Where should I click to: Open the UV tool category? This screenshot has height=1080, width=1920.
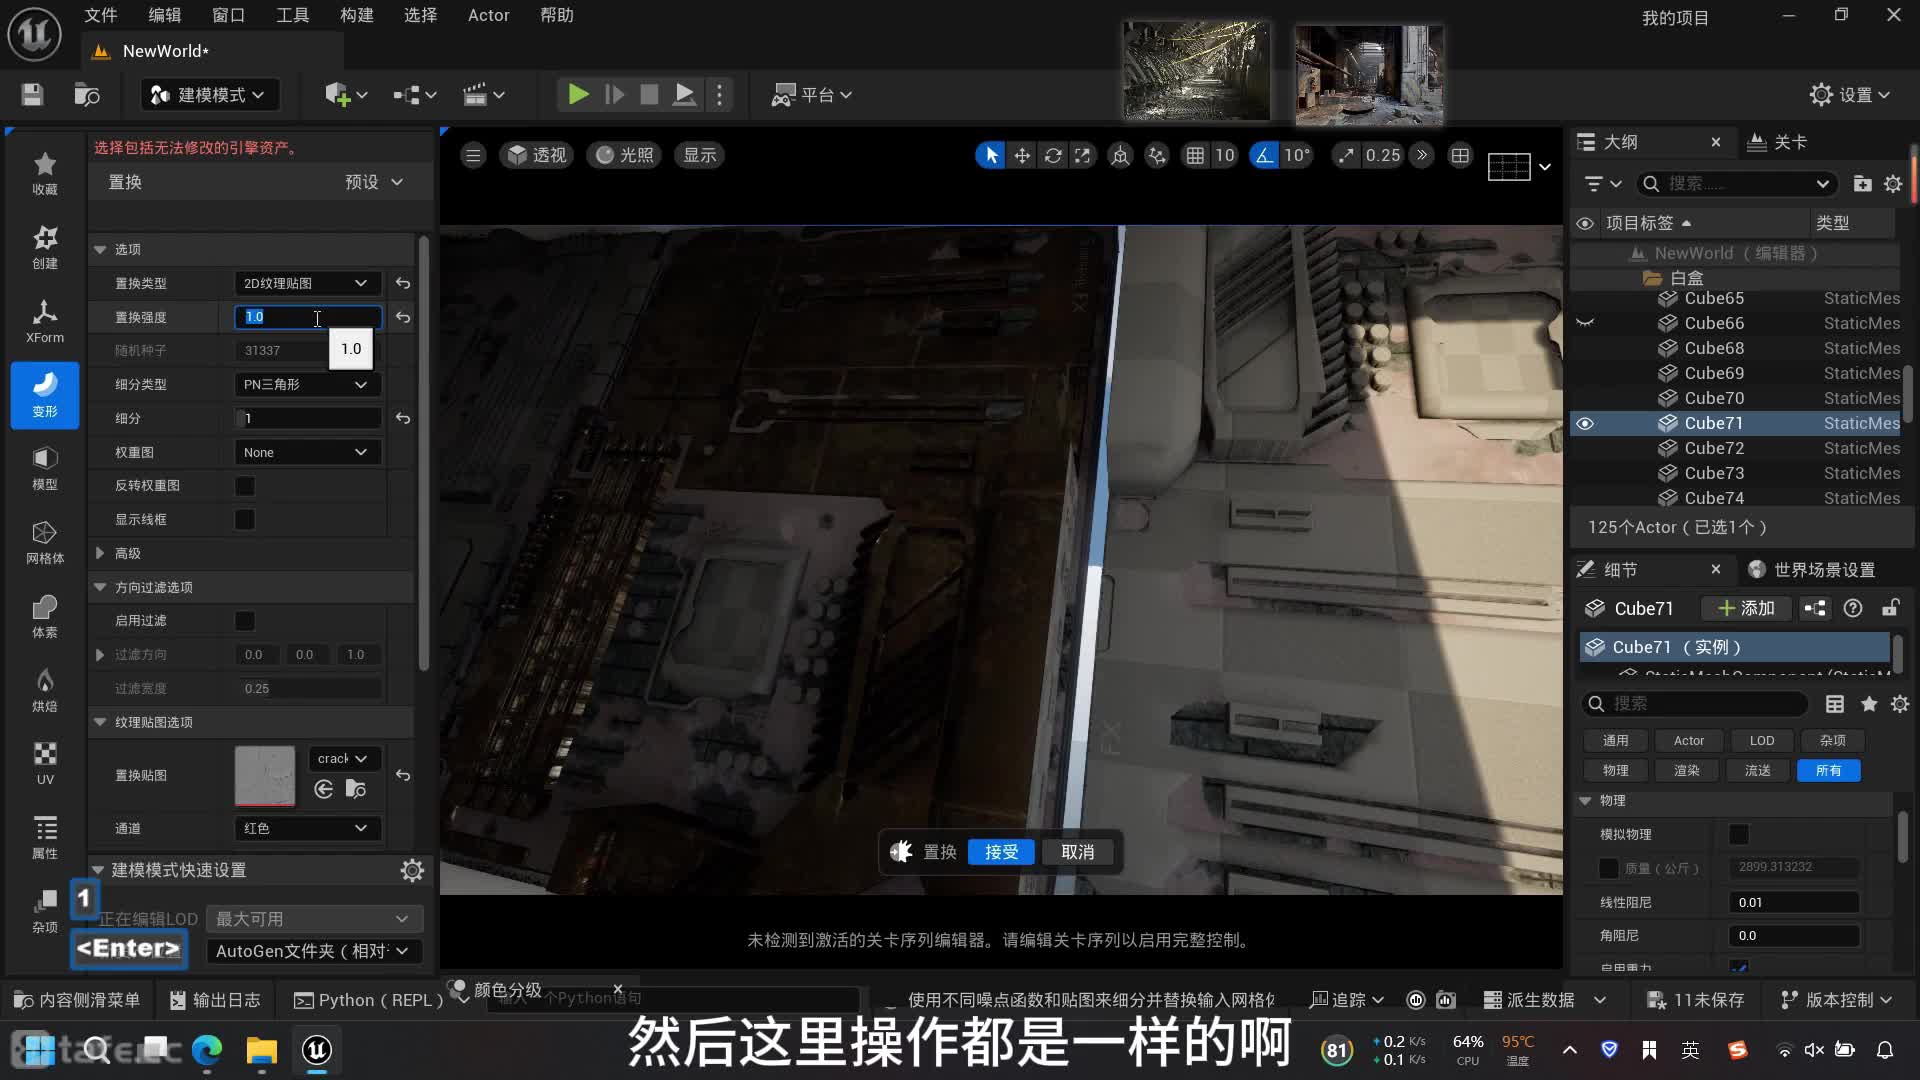45,764
